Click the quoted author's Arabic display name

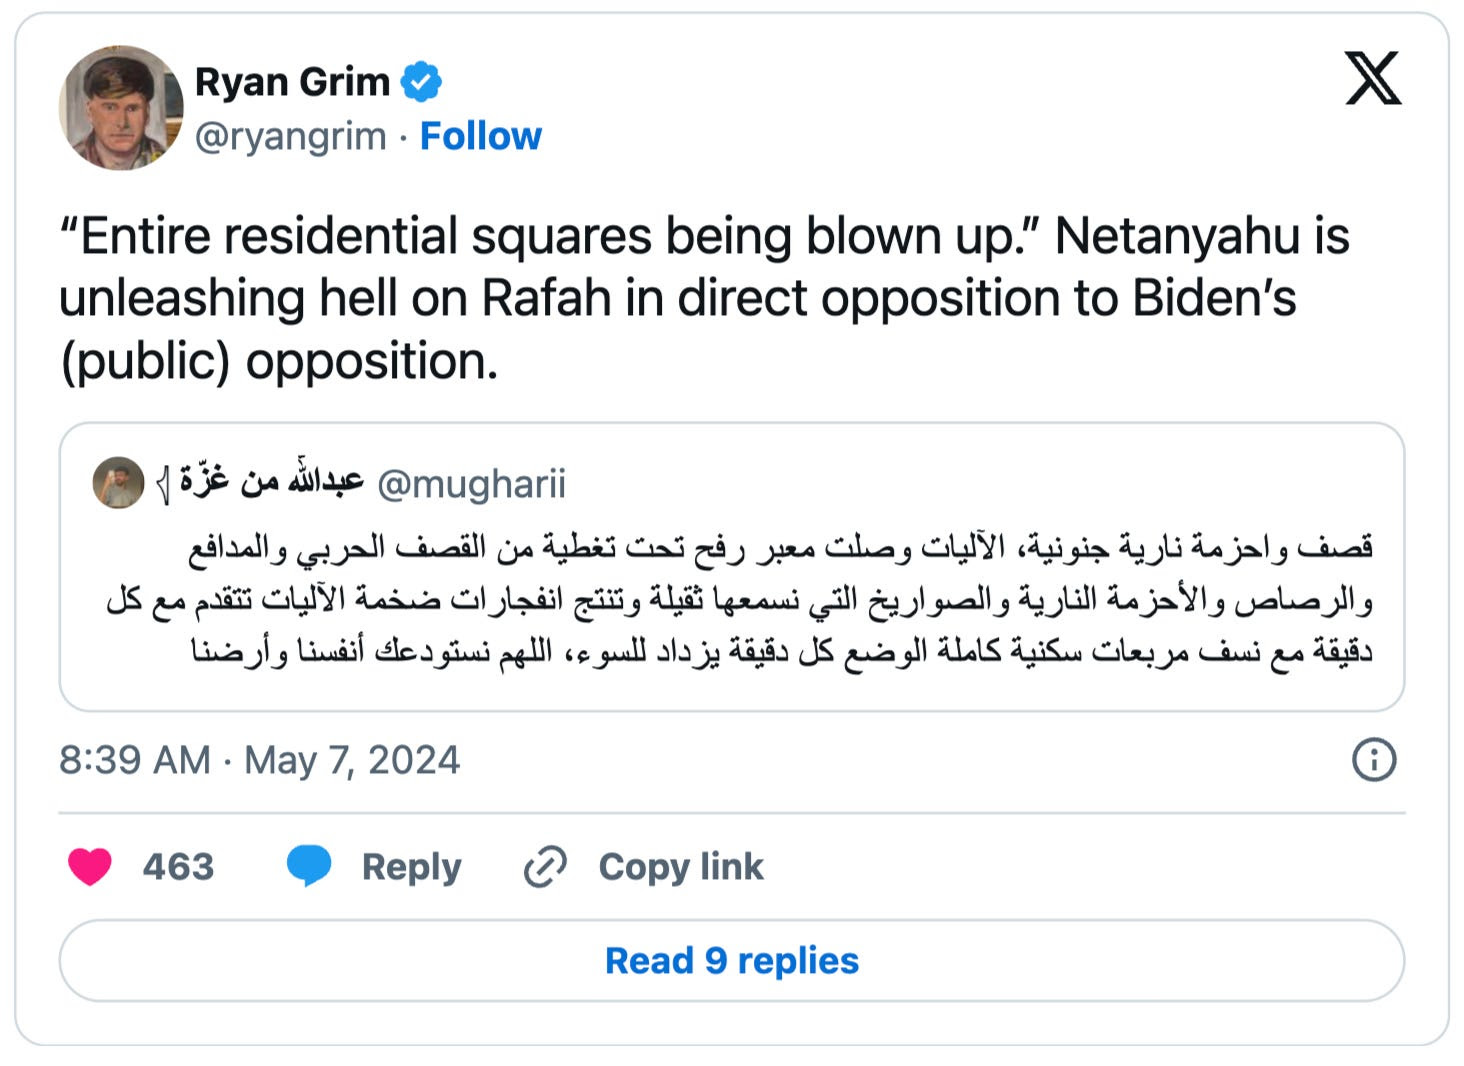click(260, 482)
